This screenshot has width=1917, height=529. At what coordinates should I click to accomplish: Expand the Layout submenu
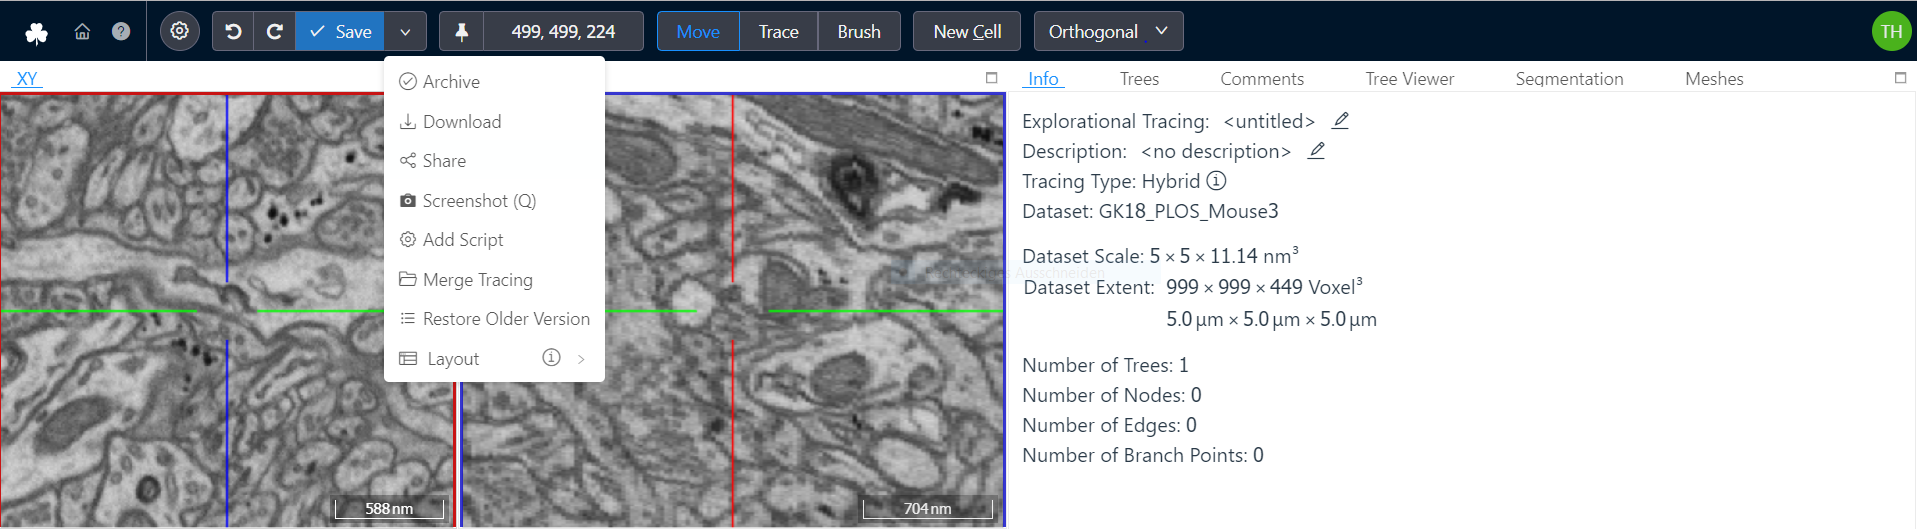point(494,358)
